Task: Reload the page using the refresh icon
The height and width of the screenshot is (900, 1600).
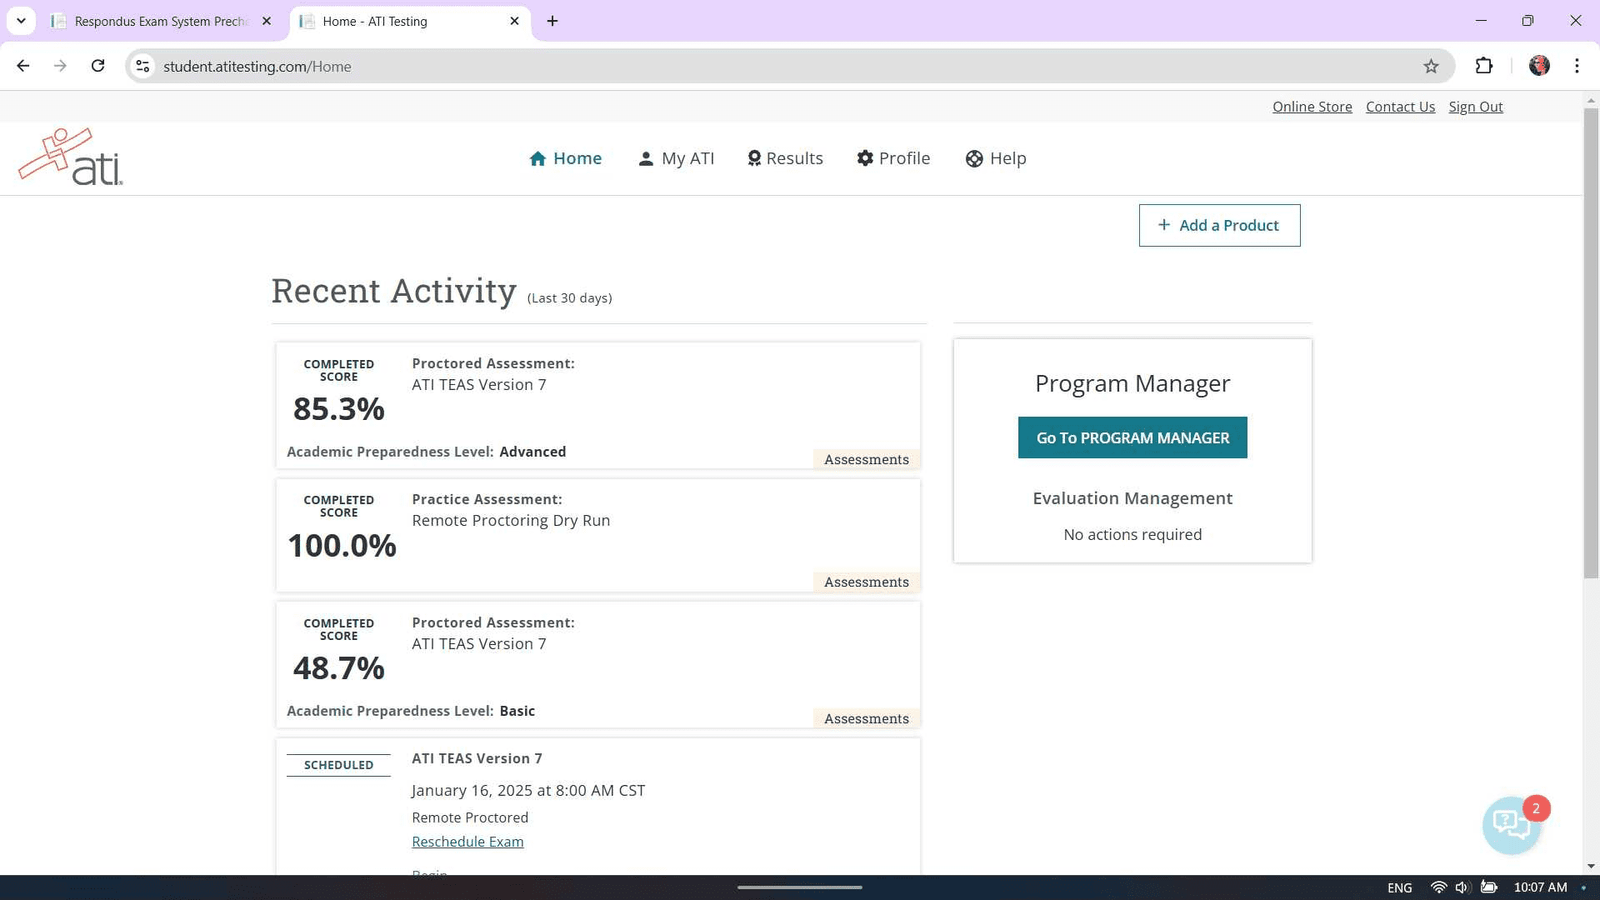Action: 98,66
